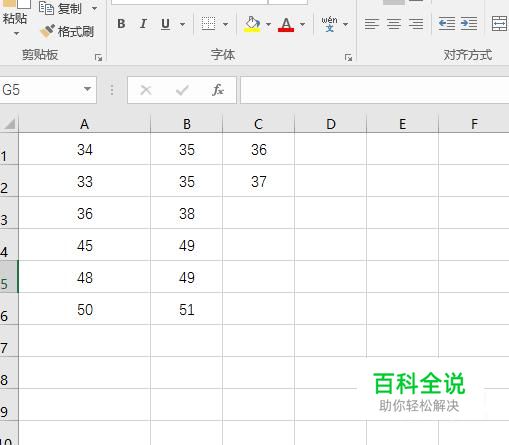The height and width of the screenshot is (445, 509).
Task: Toggle Bold formatting
Action: [121, 24]
